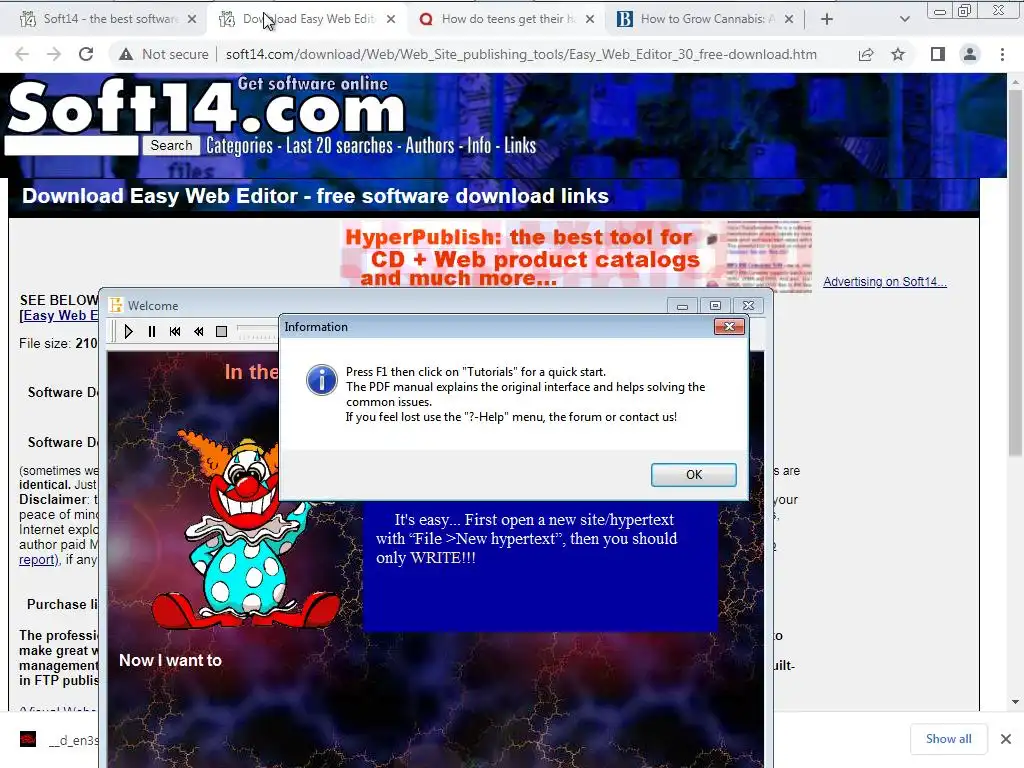Open the browser side panel
The width and height of the screenshot is (1024, 768).
938,54
